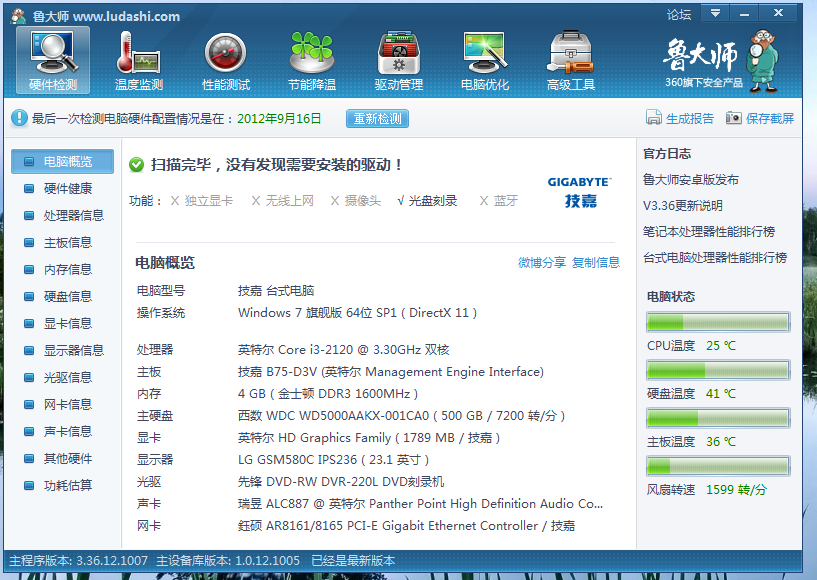Click the 先锋 DVD-RW DVR-220L value

click(x=341, y=482)
